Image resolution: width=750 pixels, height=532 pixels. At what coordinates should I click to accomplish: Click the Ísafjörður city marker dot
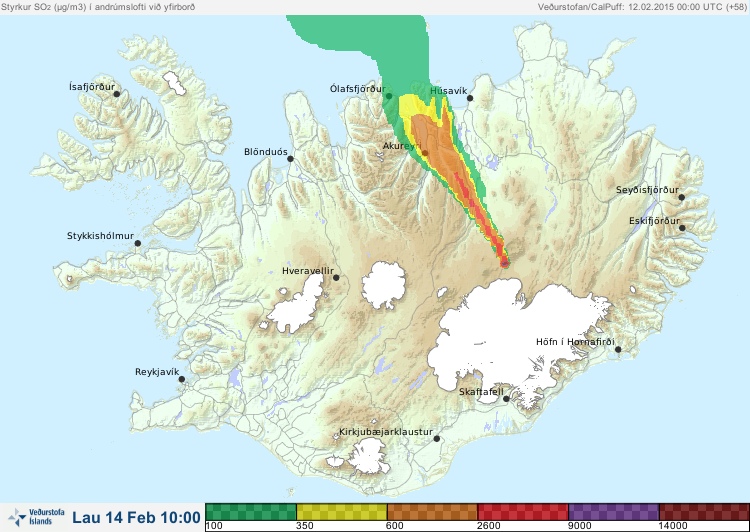pyautogui.click(x=116, y=94)
